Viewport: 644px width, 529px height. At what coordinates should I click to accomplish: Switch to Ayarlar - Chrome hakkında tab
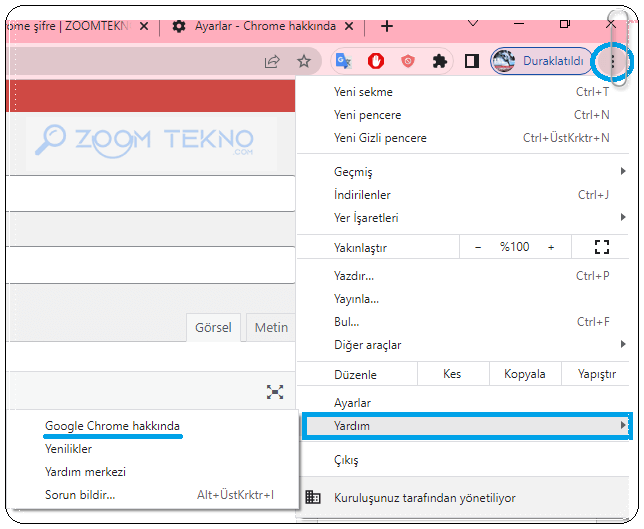click(262, 26)
